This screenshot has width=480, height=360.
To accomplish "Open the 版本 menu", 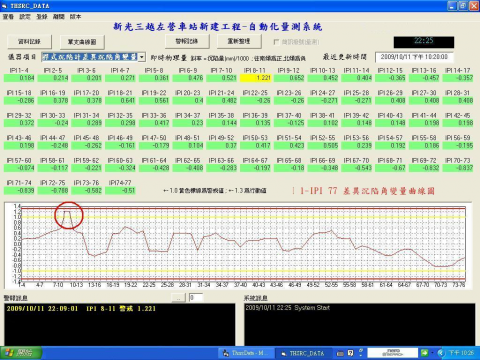I will tap(75, 17).
